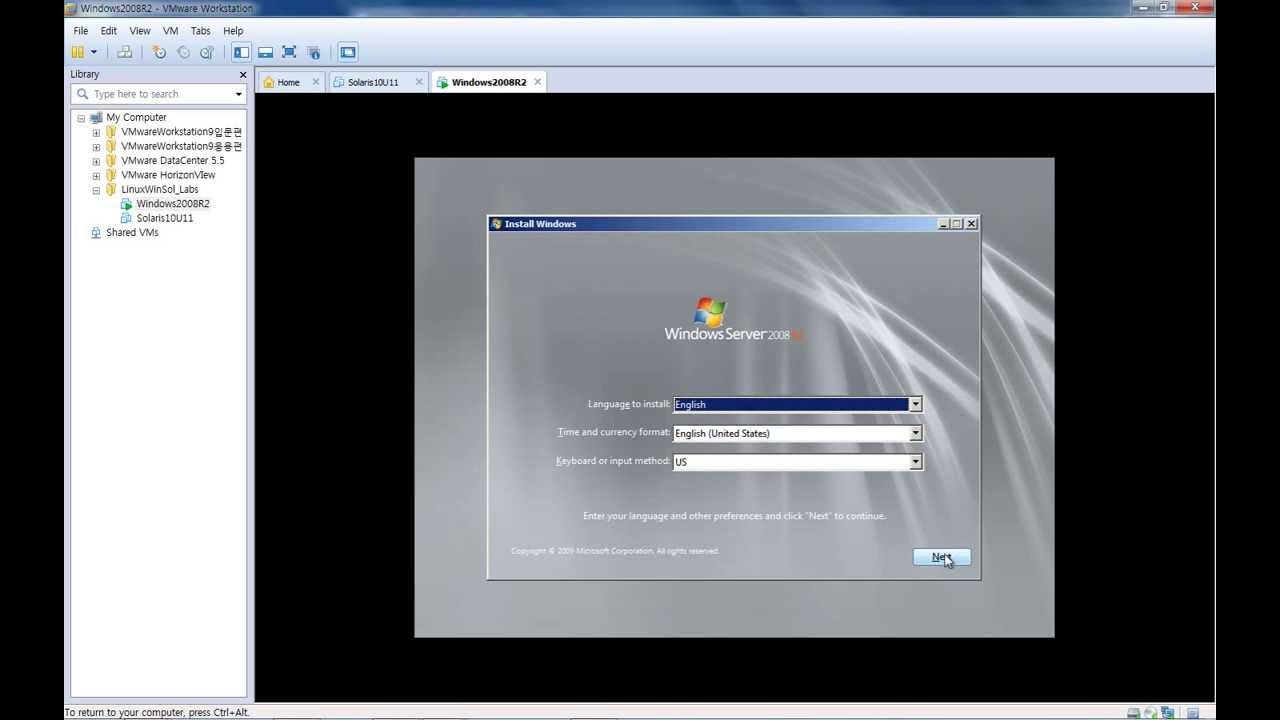This screenshot has width=1280, height=720.
Task: Open Keyboard or input method dropdown
Action: 915,462
